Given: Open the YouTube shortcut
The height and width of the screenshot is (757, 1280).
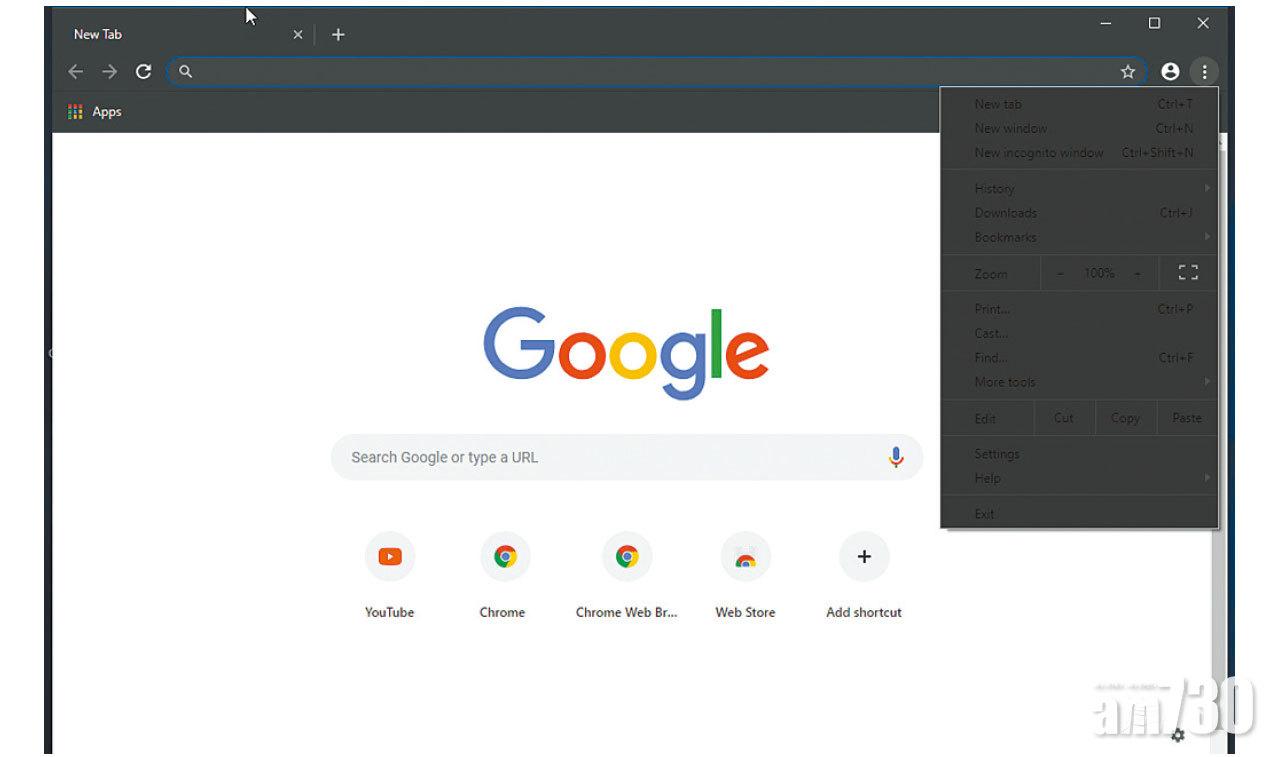Looking at the screenshot, I should 389,557.
